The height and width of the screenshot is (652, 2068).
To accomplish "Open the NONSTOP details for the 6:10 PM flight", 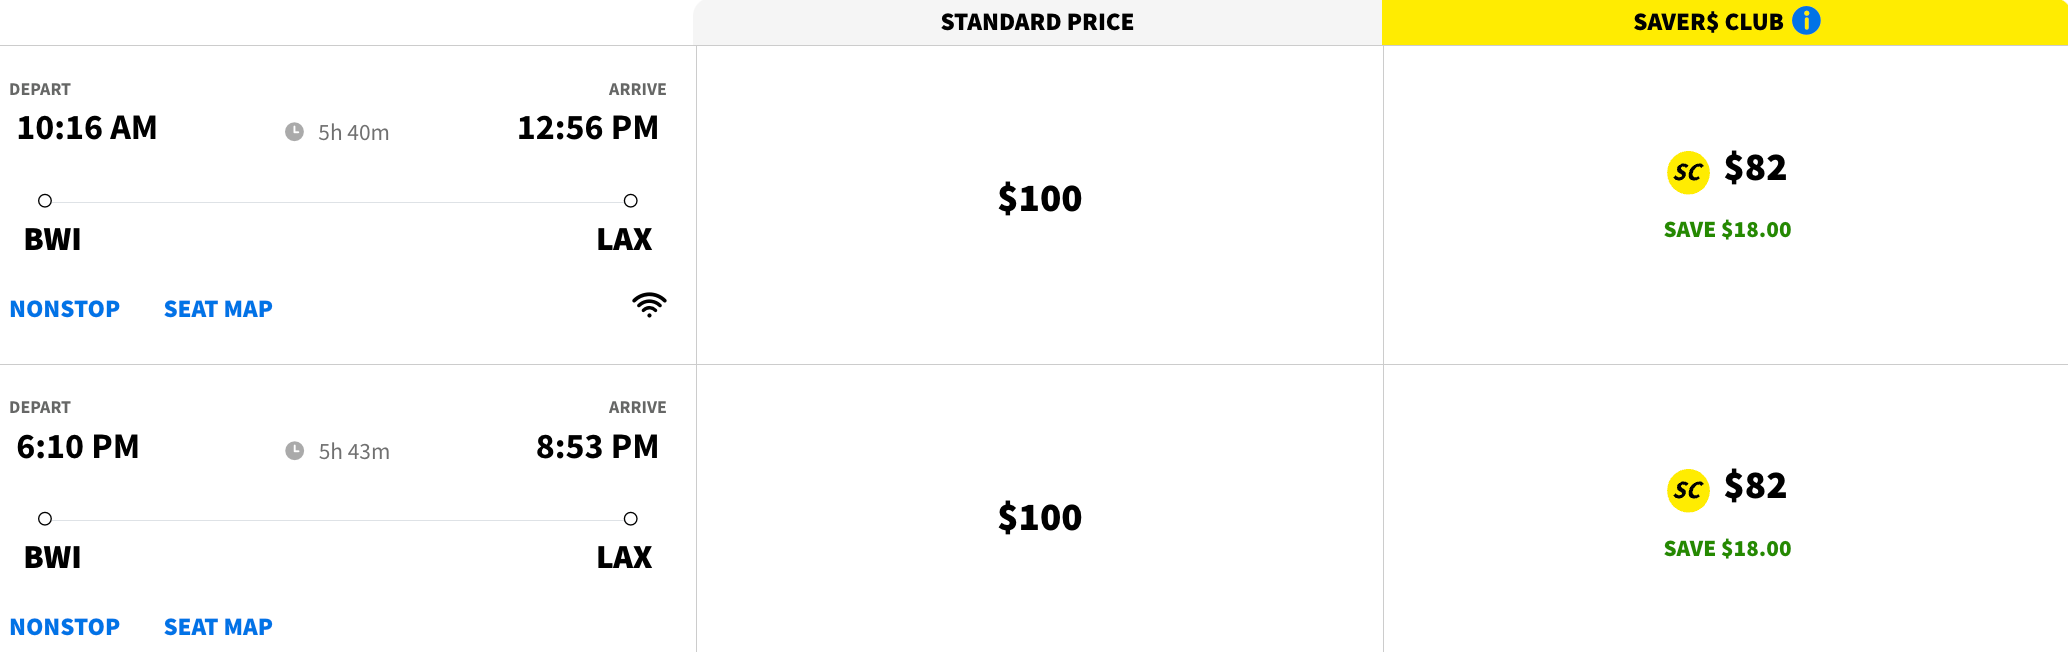I will pos(65,627).
